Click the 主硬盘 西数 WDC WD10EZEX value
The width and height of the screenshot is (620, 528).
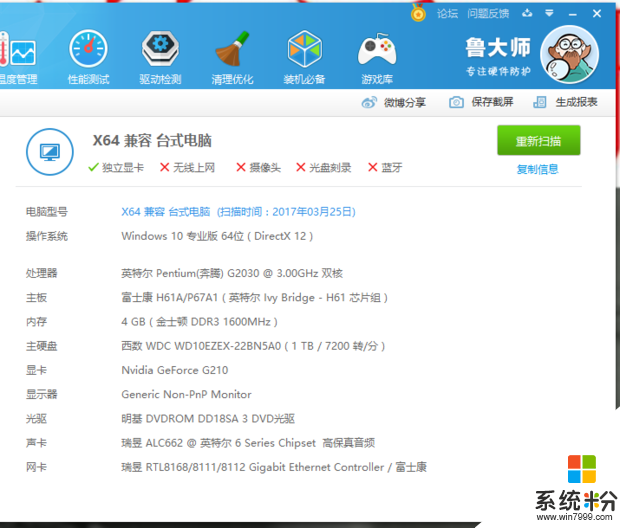pyautogui.click(x=253, y=346)
